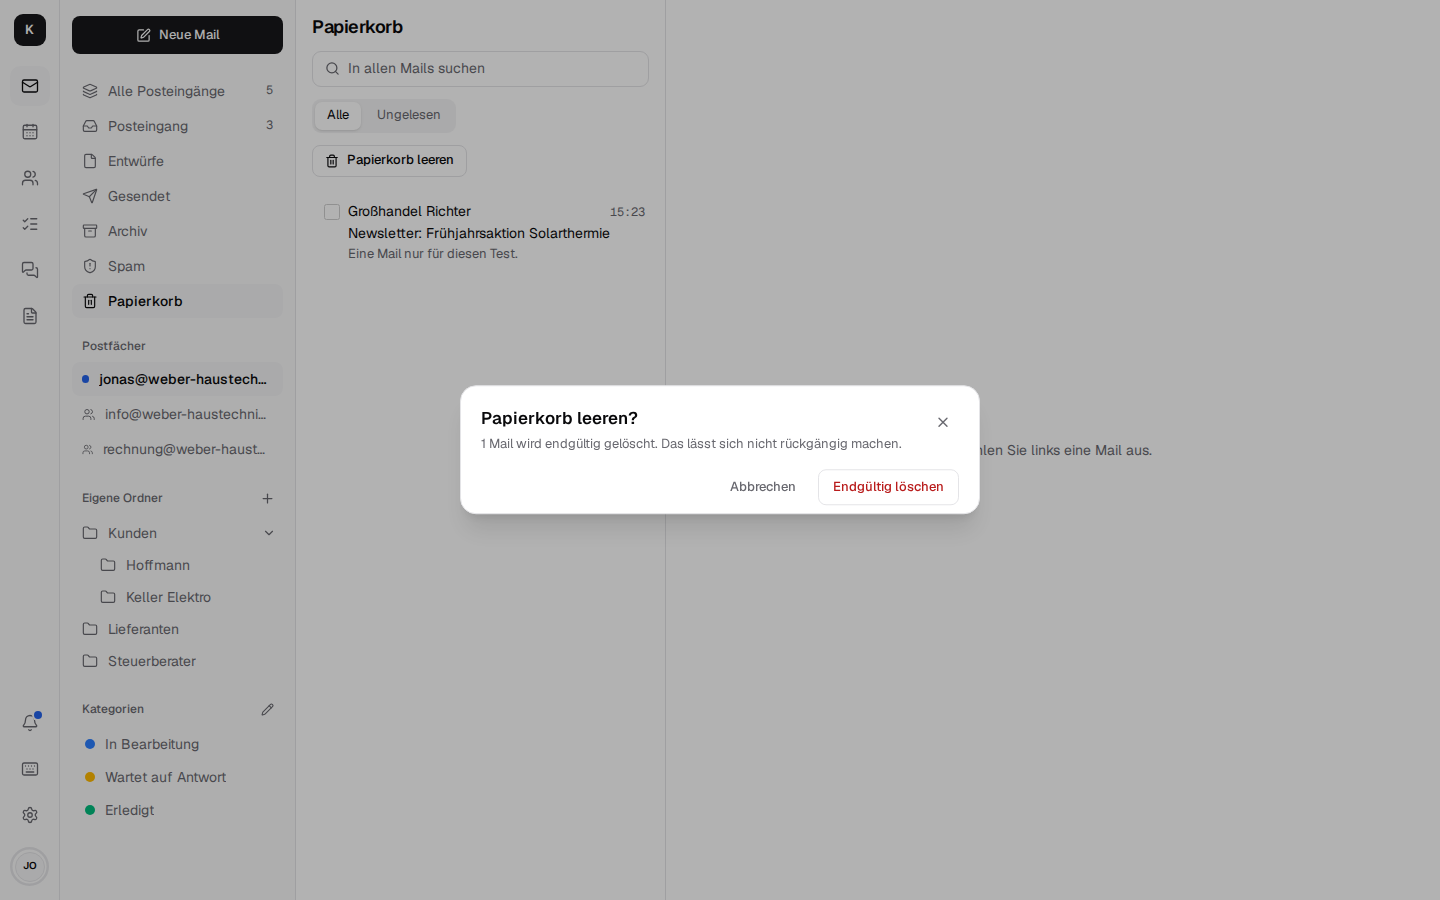The width and height of the screenshot is (1440, 900).
Task: Collapse the Kunden folder chevron
Action: (x=269, y=533)
